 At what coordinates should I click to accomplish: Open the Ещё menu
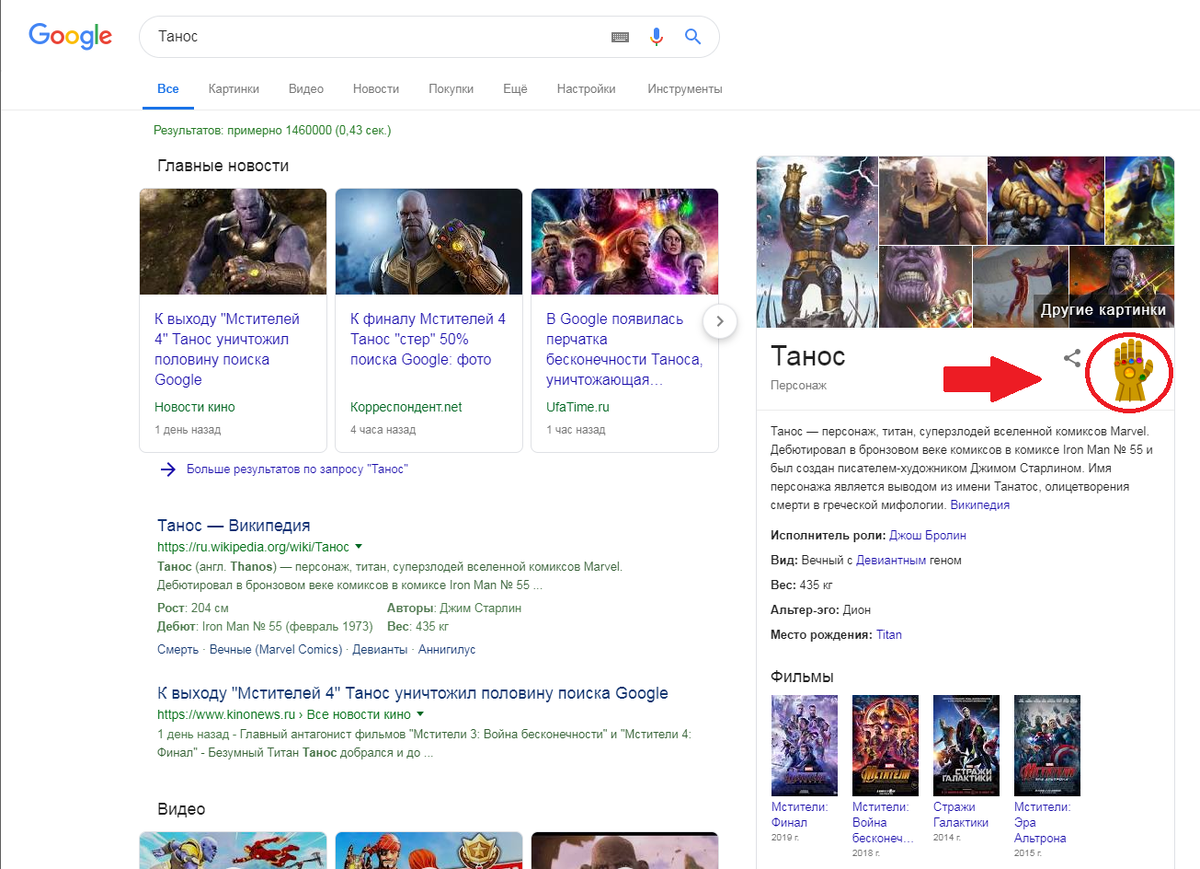point(515,89)
